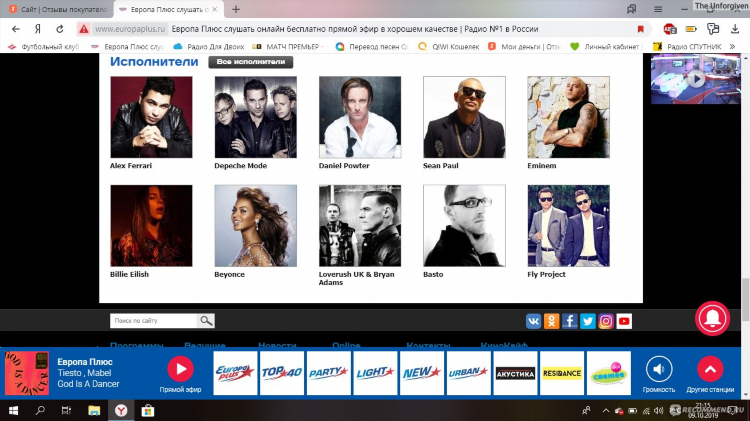This screenshot has height=421, width=750.
Task: Play the Europa Plus live stream
Action: point(180,369)
